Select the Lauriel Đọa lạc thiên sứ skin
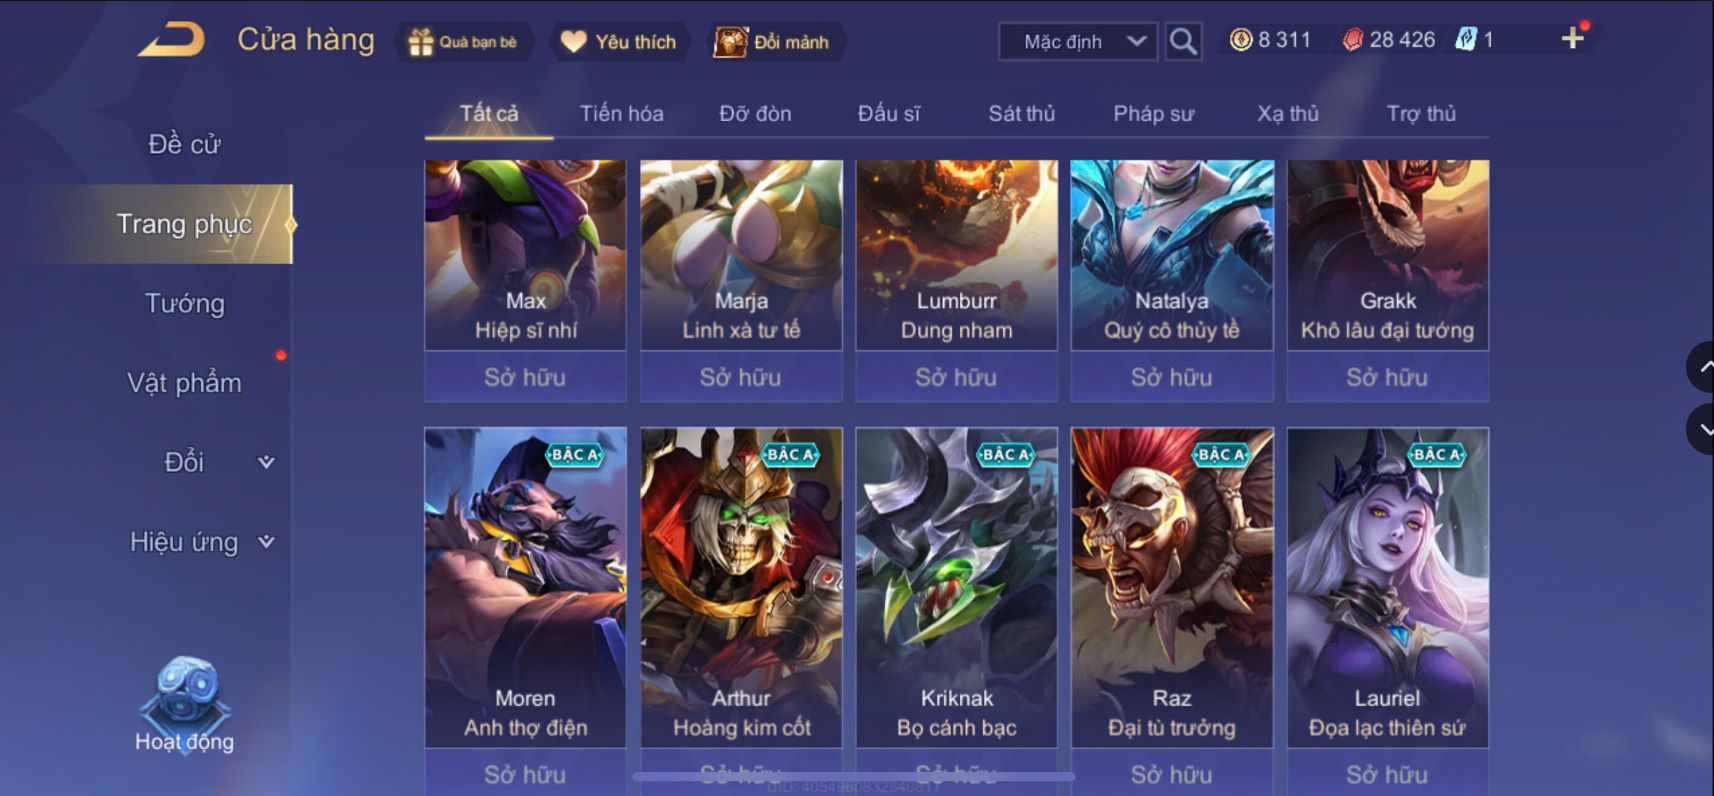The width and height of the screenshot is (1714, 796). tap(1387, 587)
